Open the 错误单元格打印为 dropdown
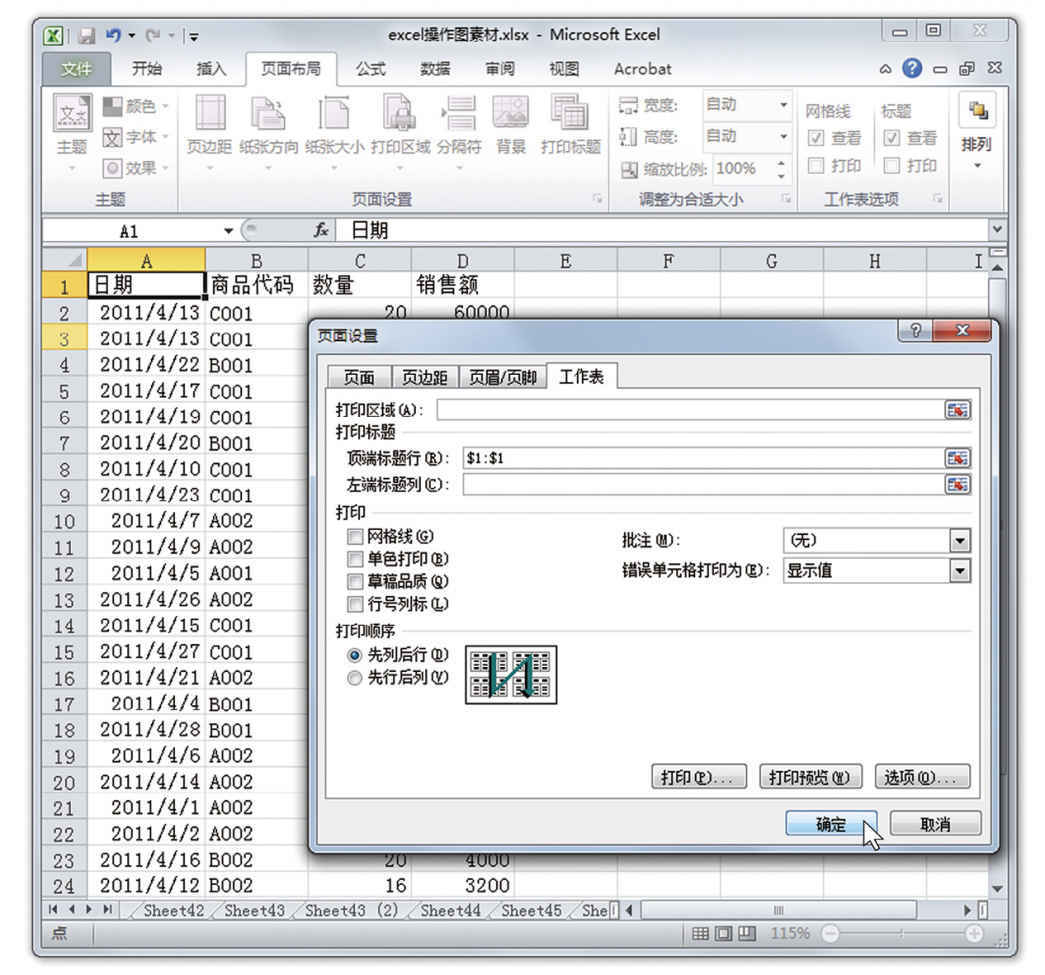Screen dimensions: 1045x975 point(960,571)
